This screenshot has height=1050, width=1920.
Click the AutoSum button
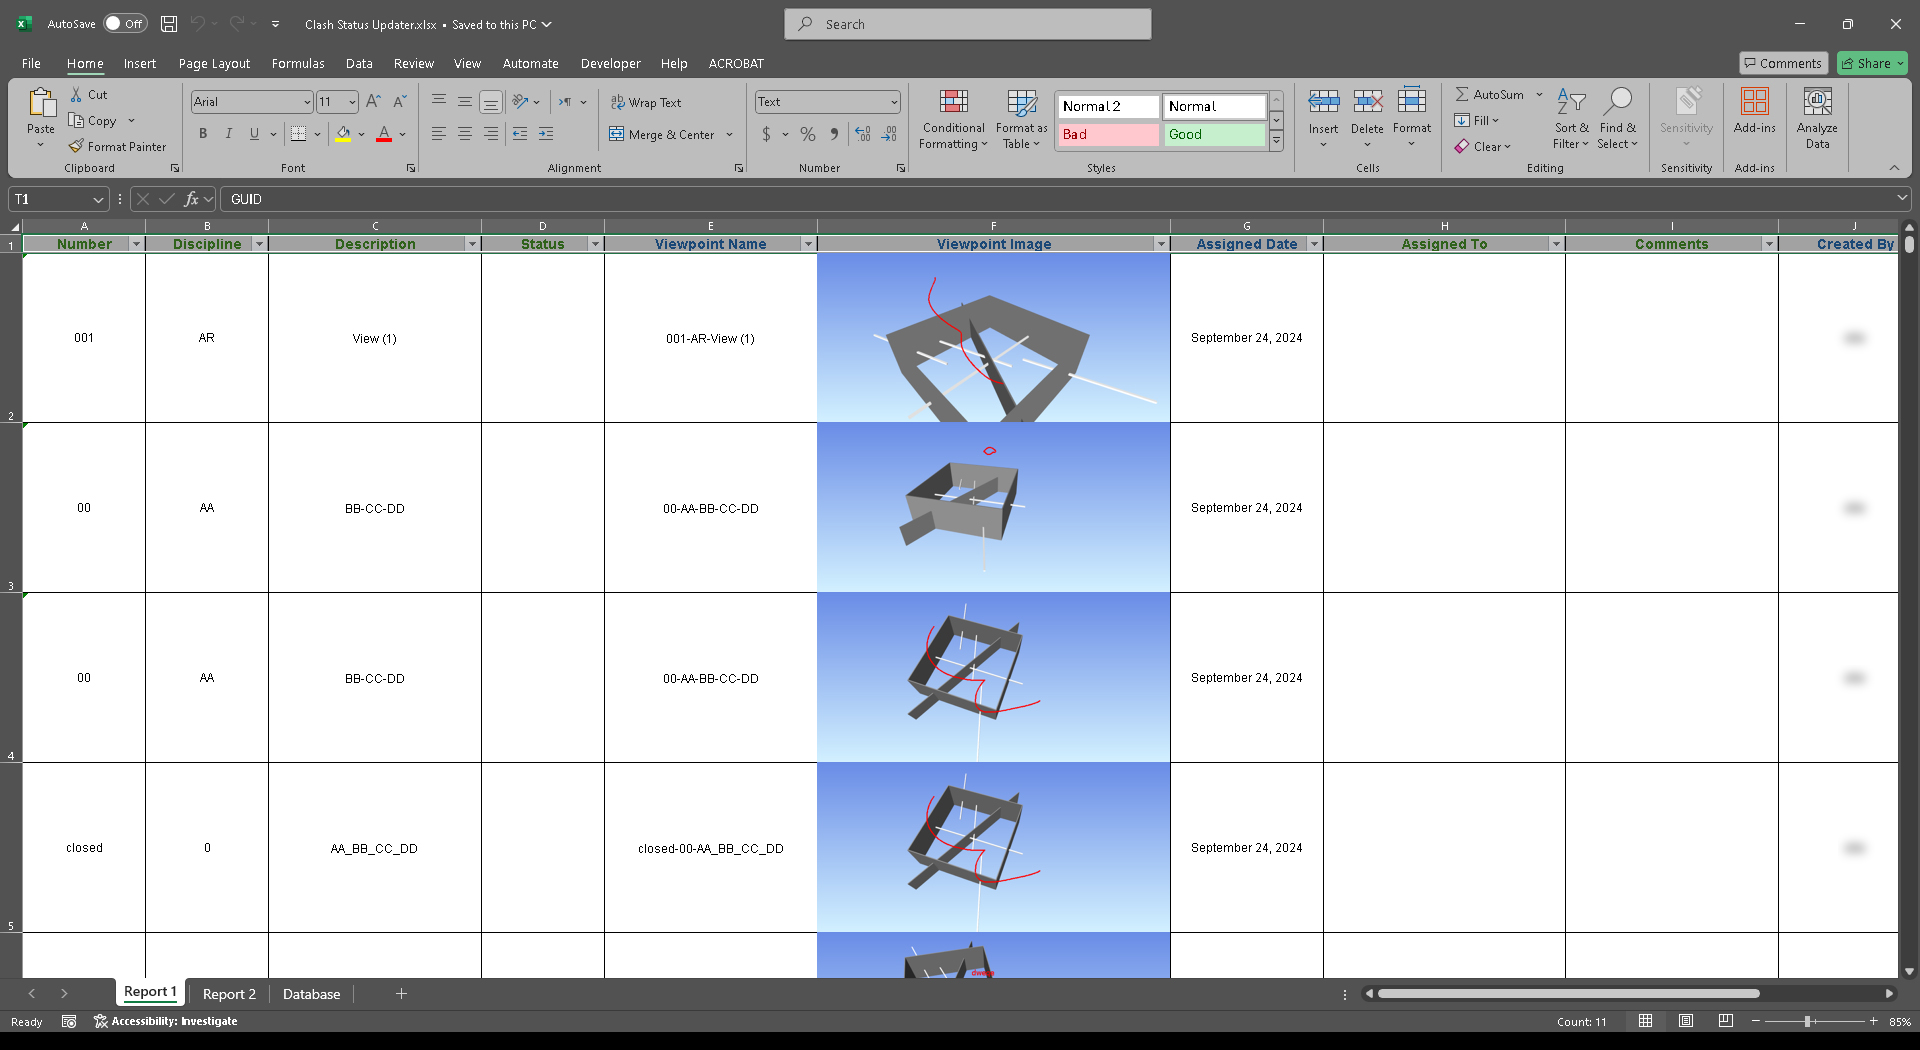[1490, 94]
